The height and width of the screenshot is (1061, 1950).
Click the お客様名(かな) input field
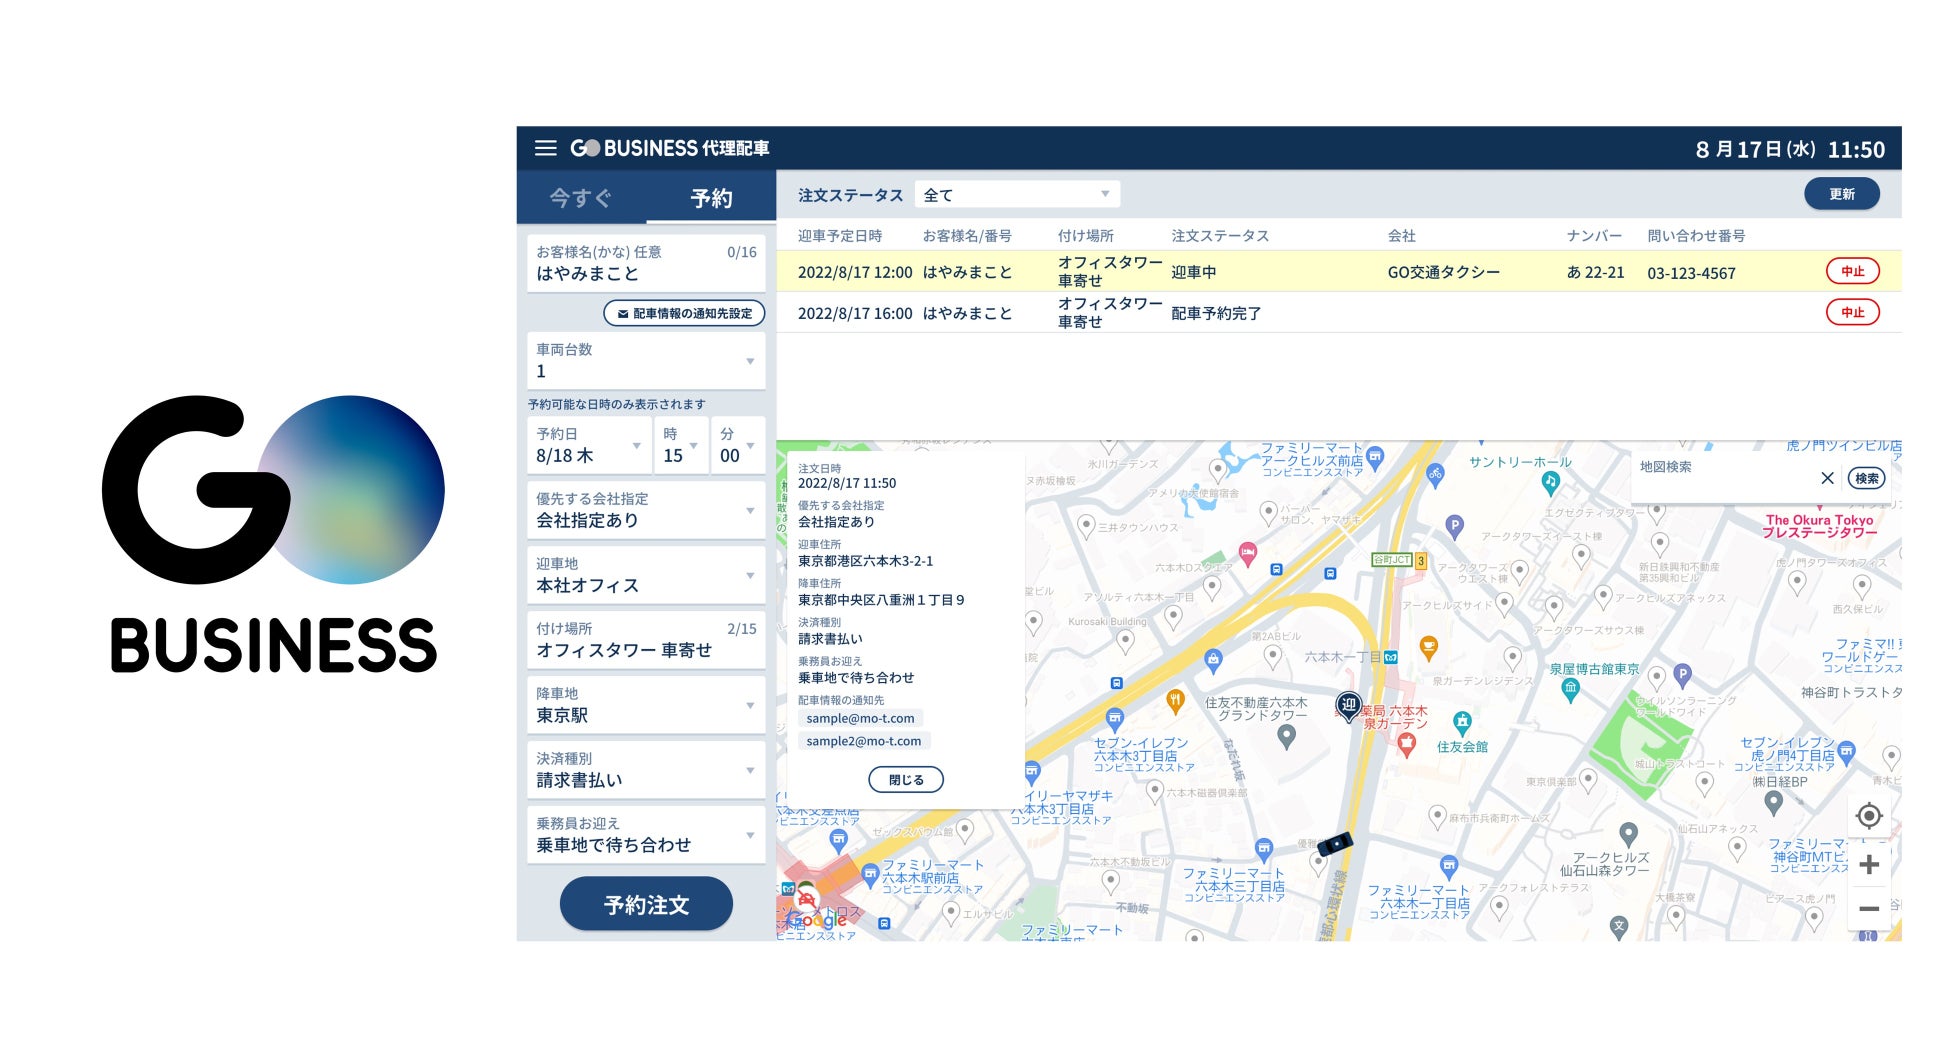(x=646, y=263)
